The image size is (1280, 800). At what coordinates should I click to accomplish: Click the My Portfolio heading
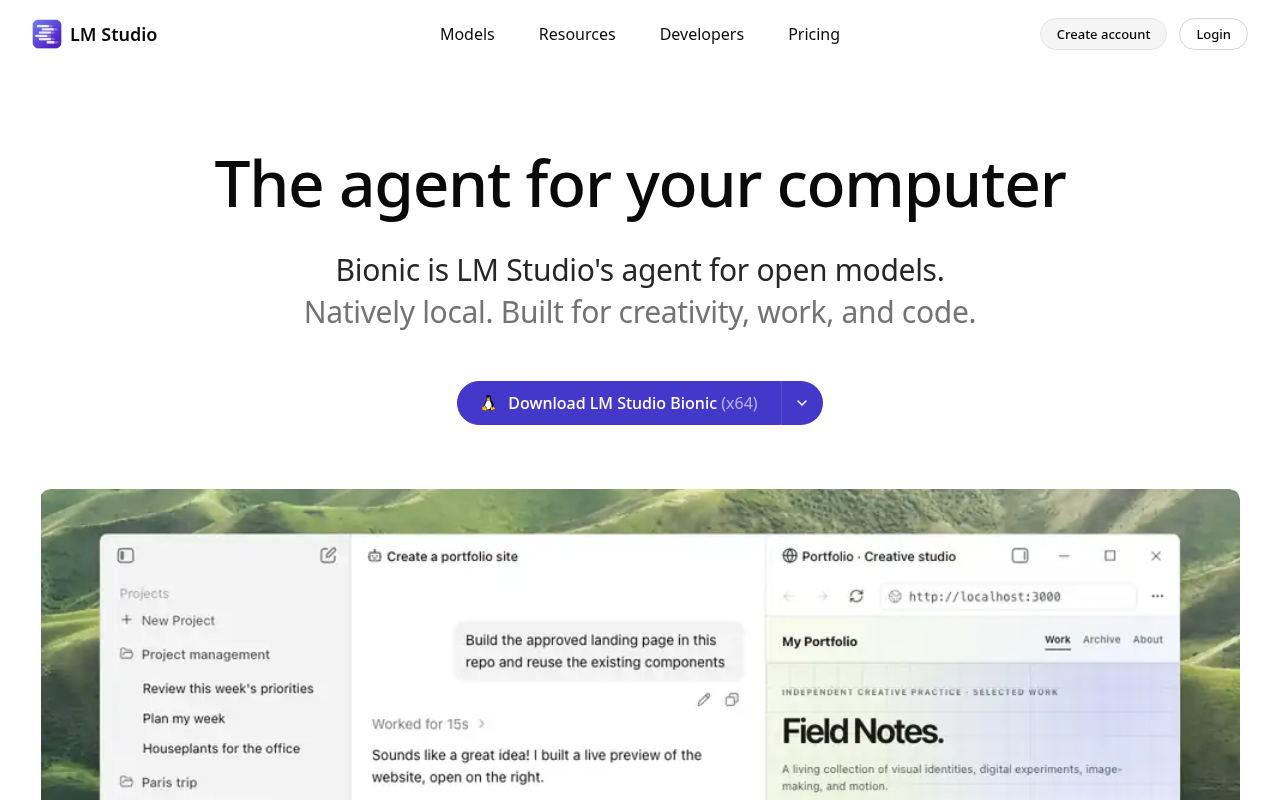tap(820, 642)
